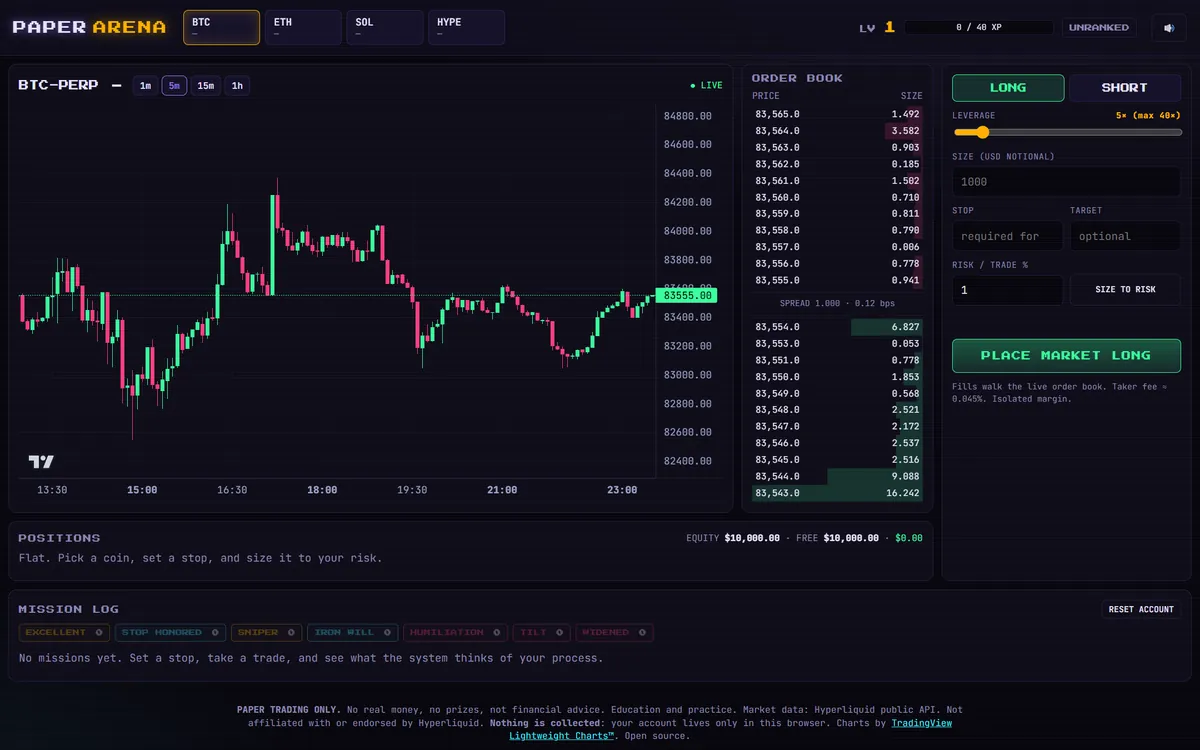The height and width of the screenshot is (750, 1200).
Task: Focus the Size USD notional field
Action: 1066,182
